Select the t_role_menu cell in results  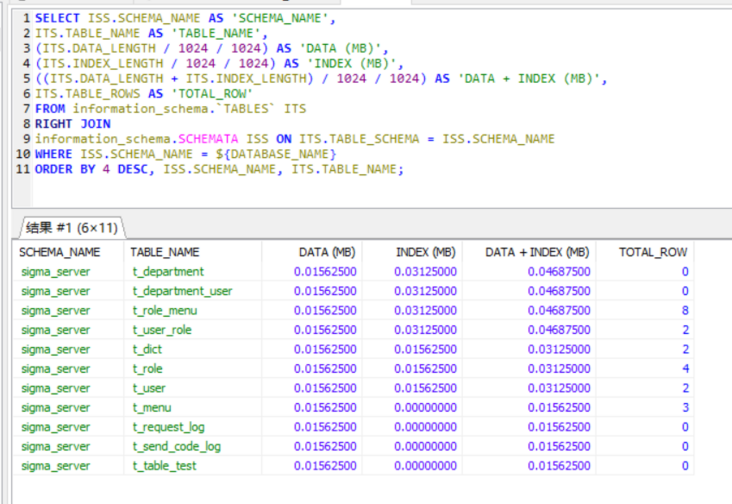[167, 311]
